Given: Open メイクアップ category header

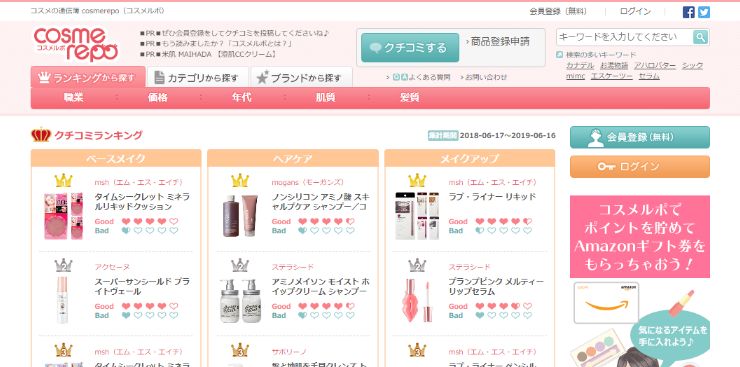Looking at the screenshot, I should [x=470, y=158].
